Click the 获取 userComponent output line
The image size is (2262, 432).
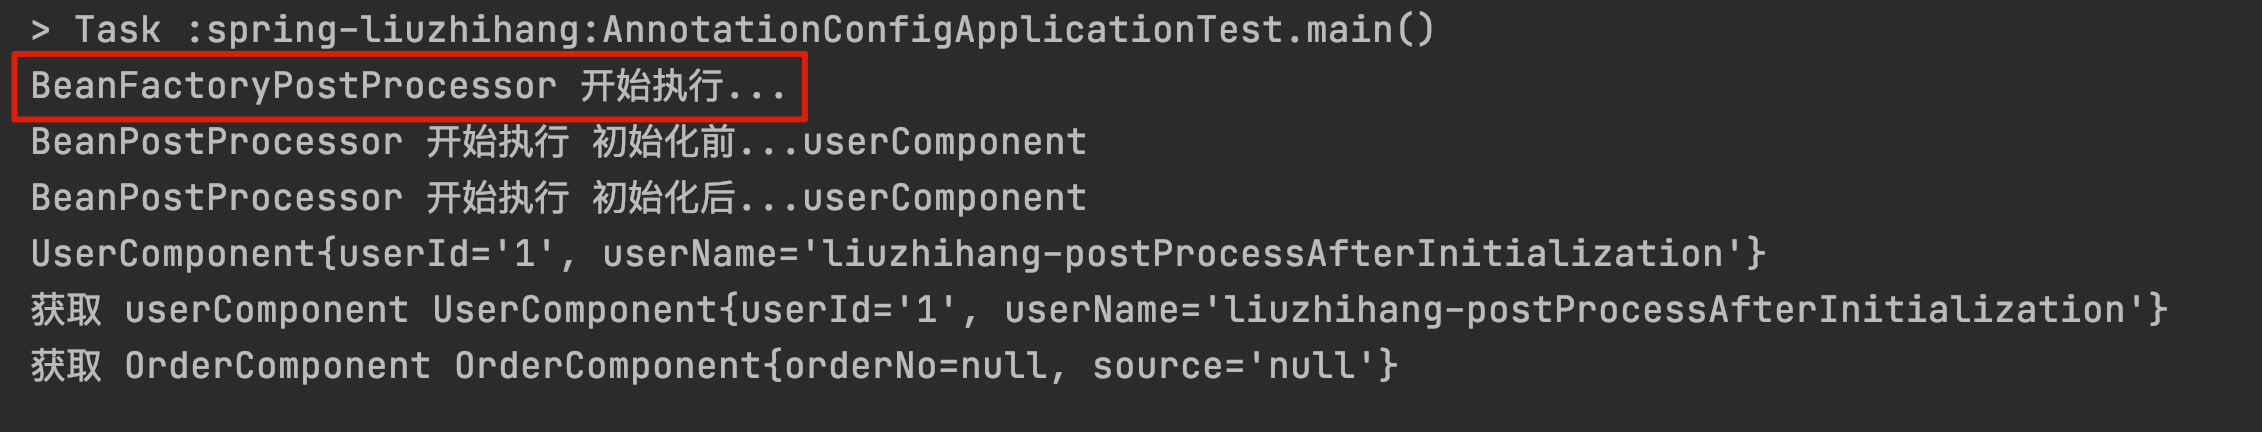pyautogui.click(x=1099, y=310)
